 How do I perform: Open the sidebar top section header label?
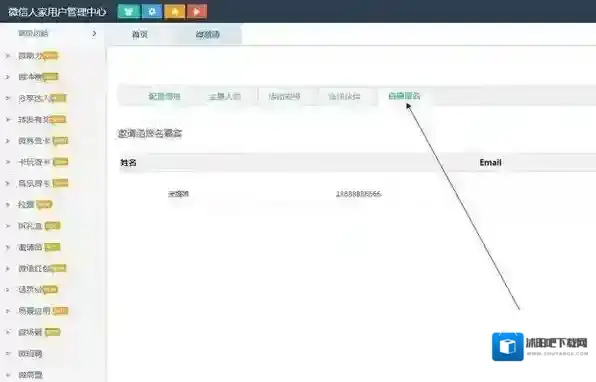[x=33, y=33]
